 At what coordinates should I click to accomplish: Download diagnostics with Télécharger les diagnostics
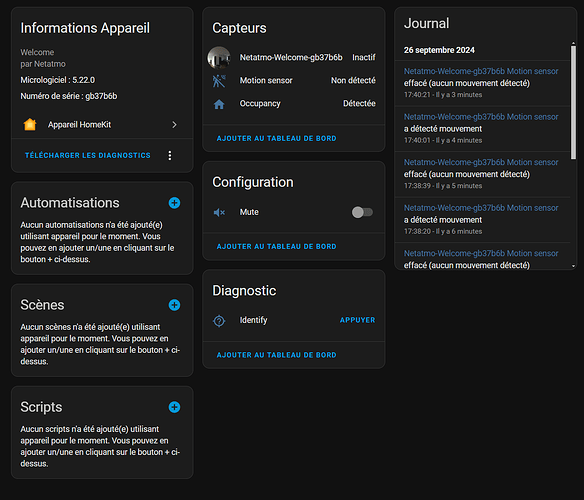(x=88, y=155)
